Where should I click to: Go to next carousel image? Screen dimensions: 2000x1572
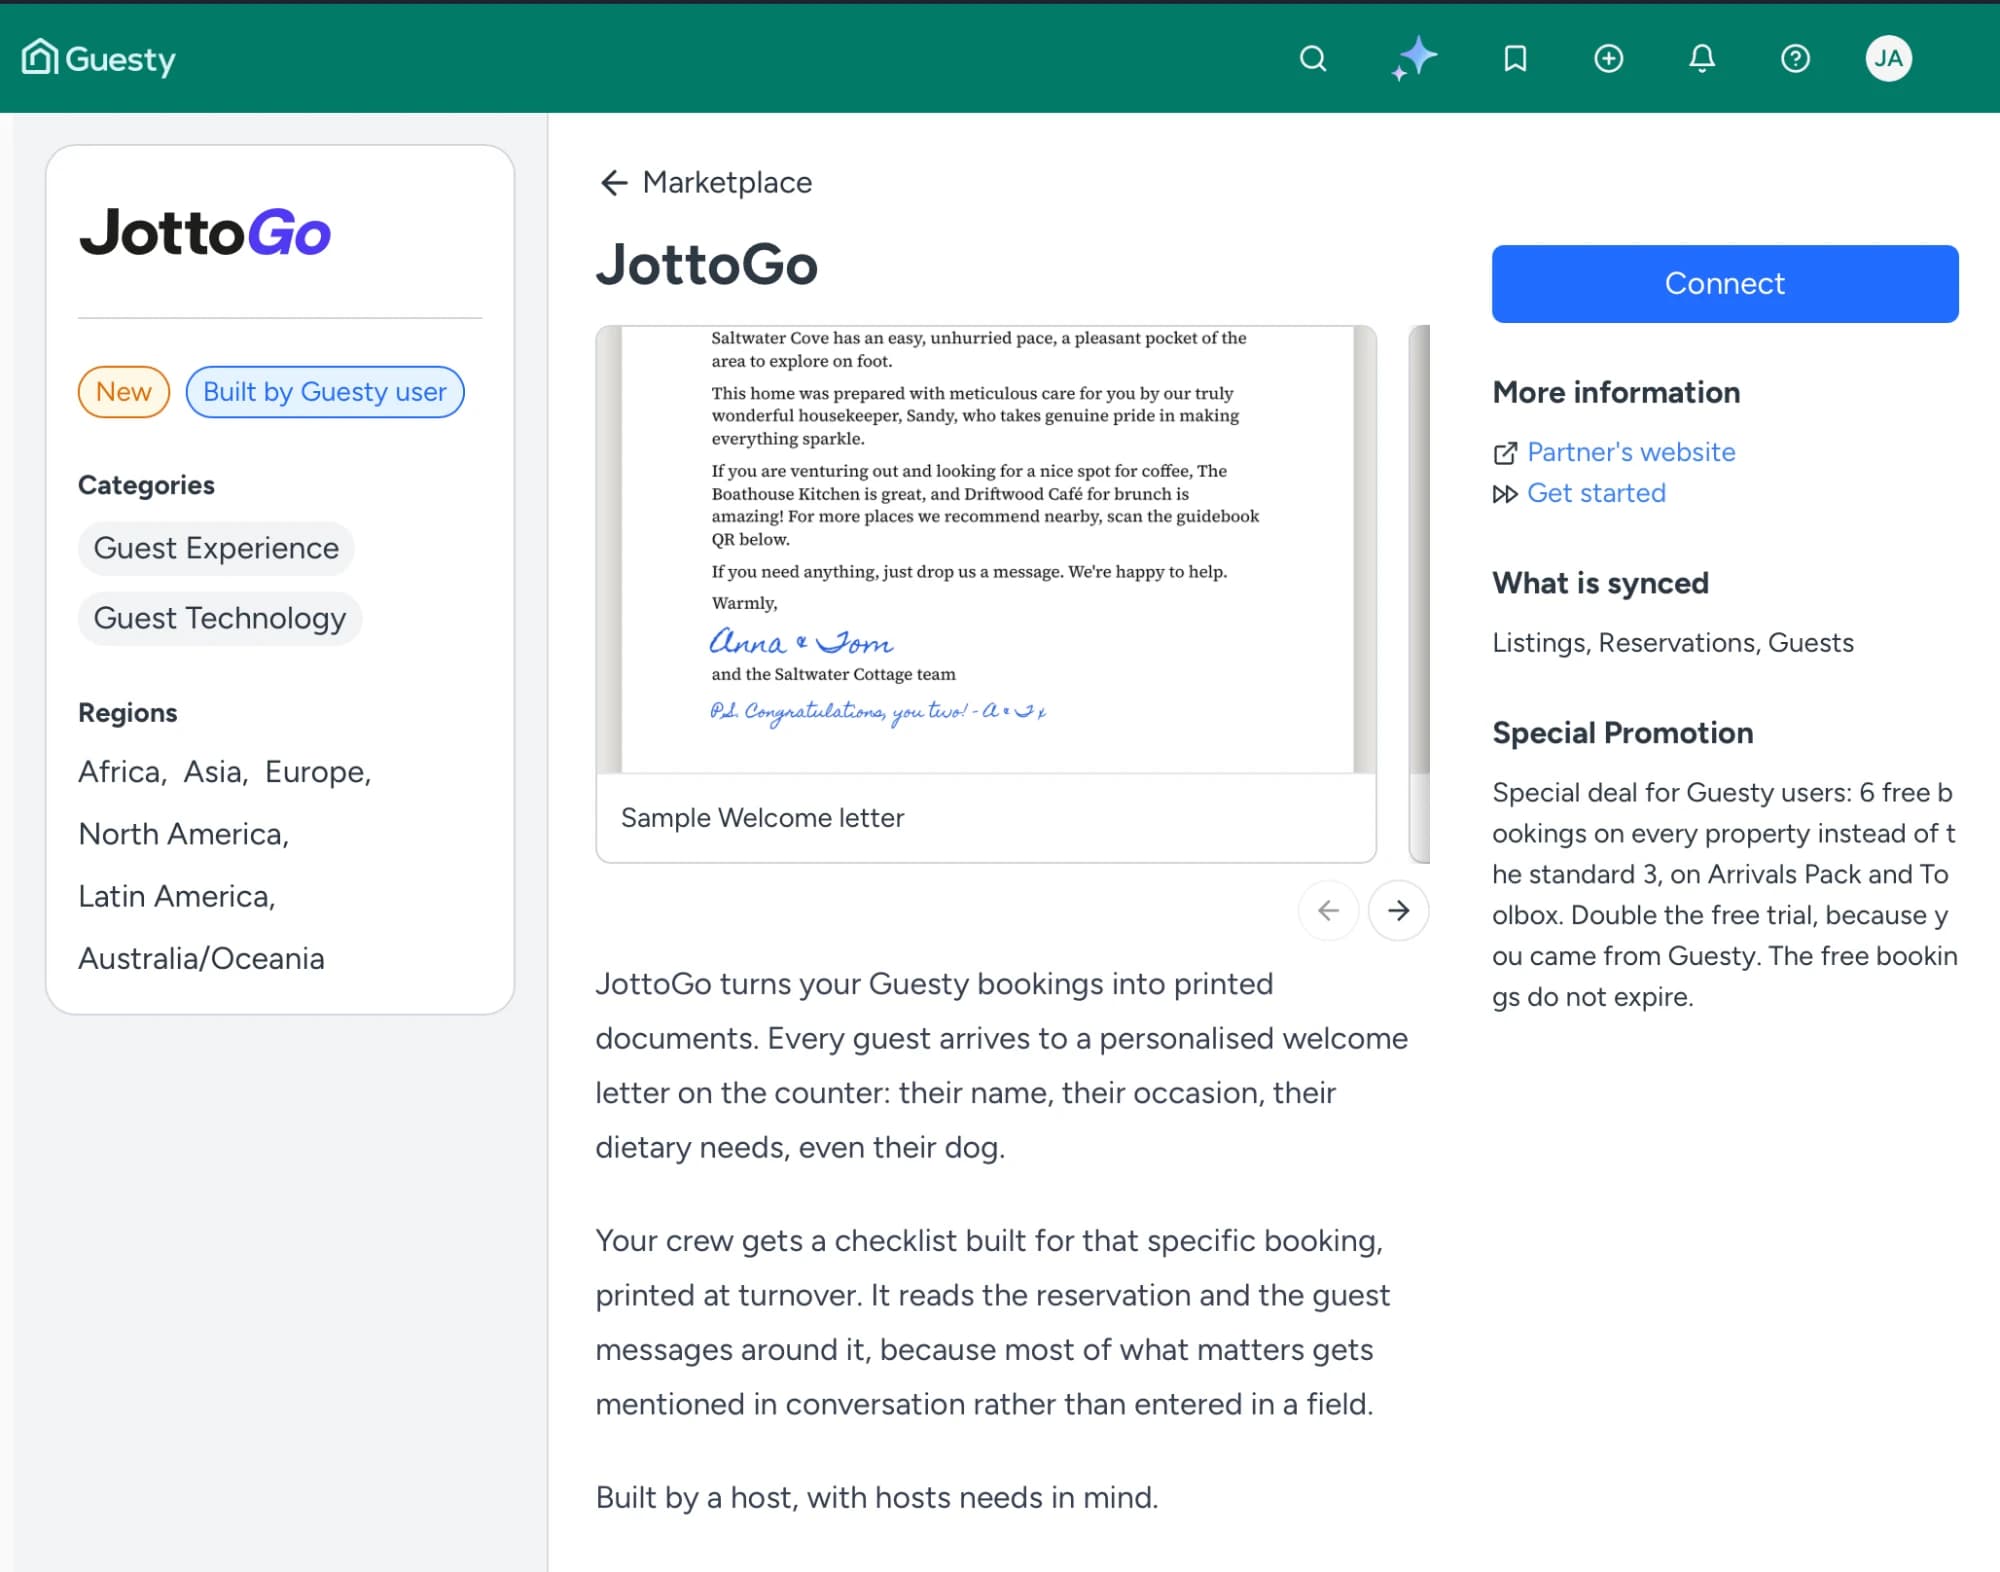pyautogui.click(x=1398, y=910)
